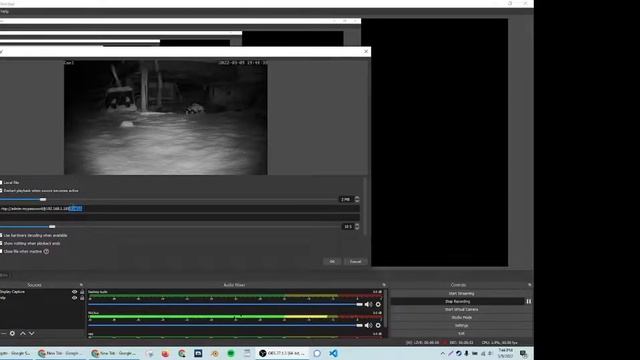Click microphone icon in system tray
The image size is (640, 360).
coord(467,353)
